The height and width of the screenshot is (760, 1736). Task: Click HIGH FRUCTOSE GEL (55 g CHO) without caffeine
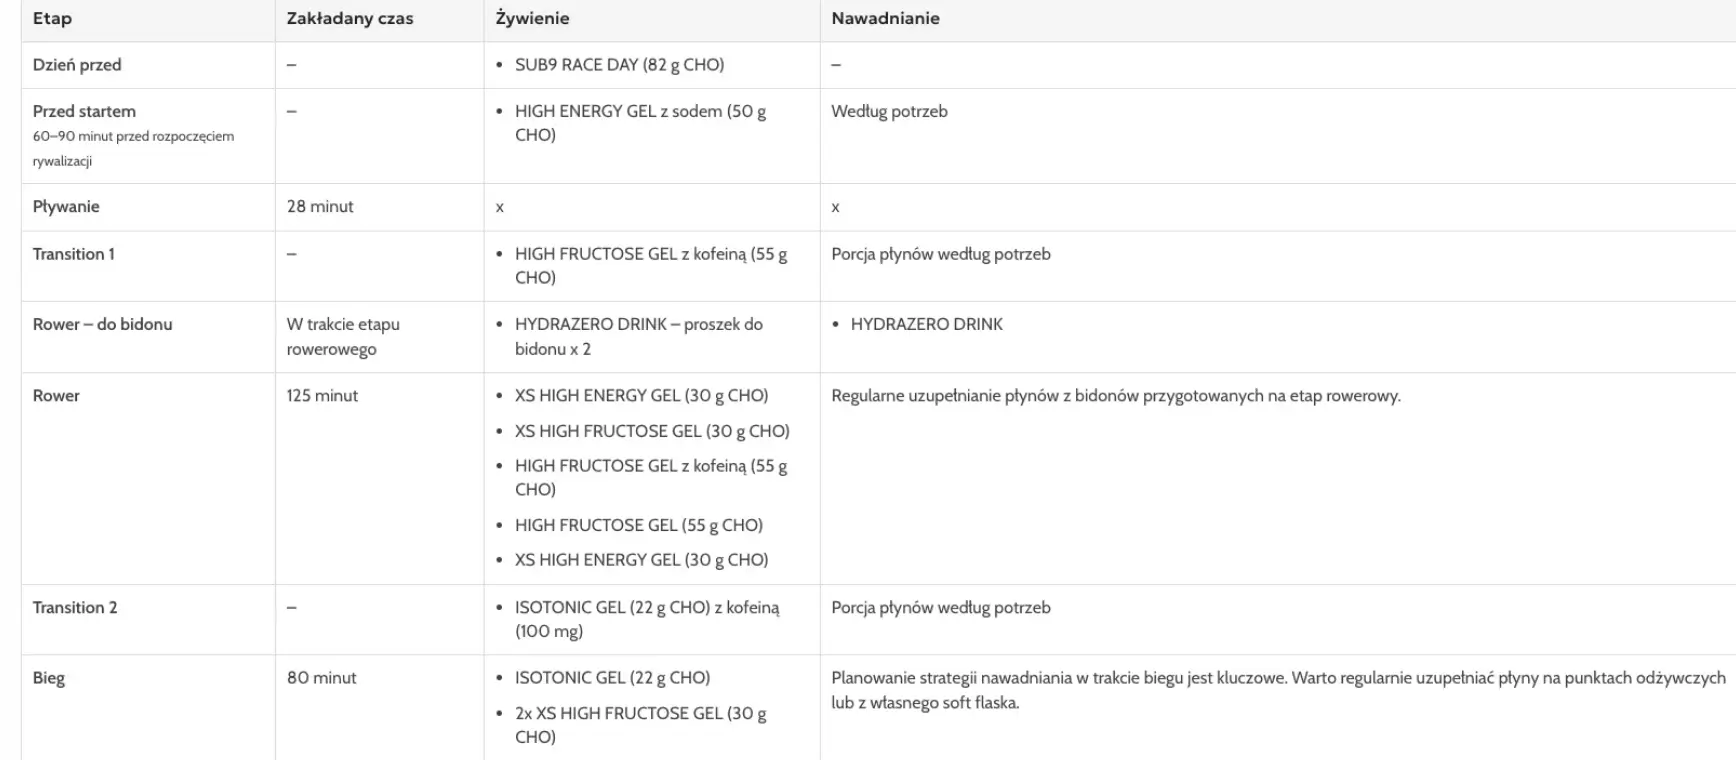[x=638, y=525]
